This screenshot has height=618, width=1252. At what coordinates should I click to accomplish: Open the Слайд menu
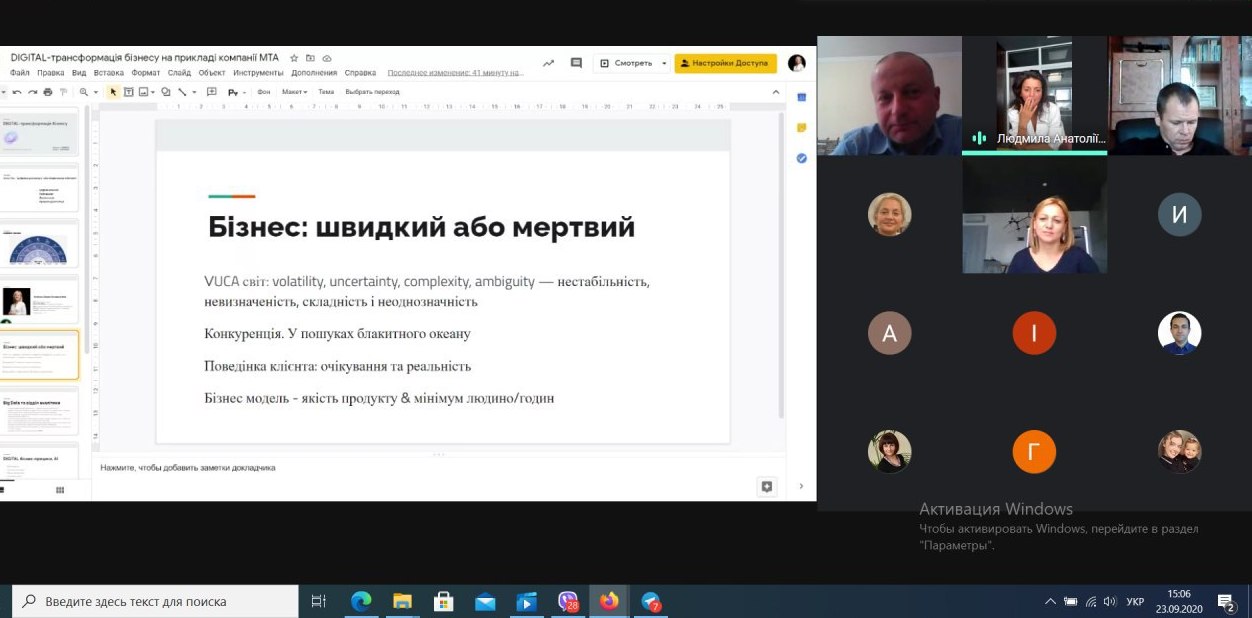pyautogui.click(x=180, y=73)
